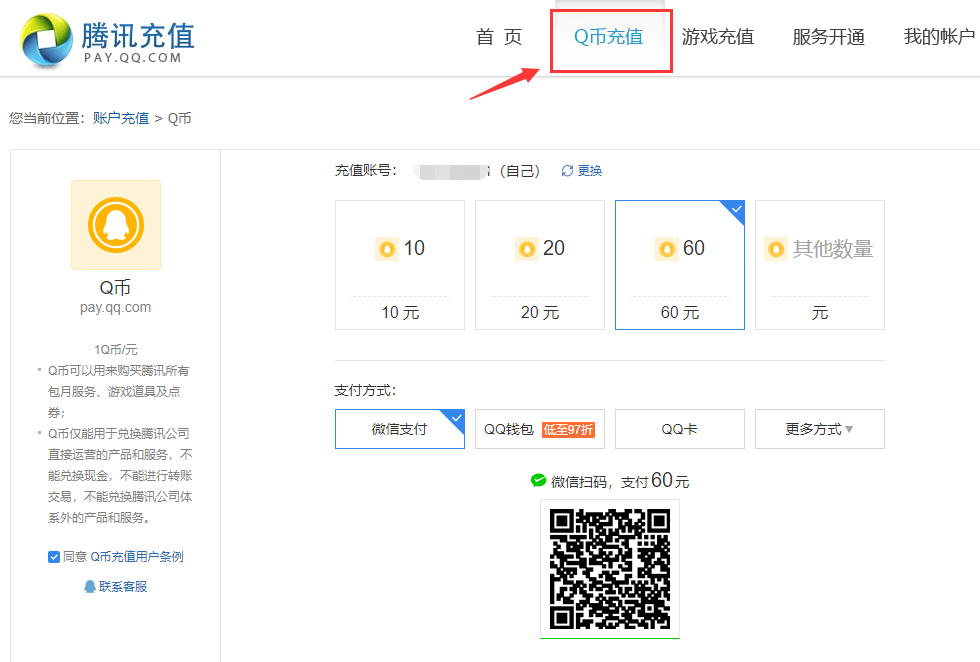Open the 首页 navigation tab
Screen dimensions: 980x662
pos(499,37)
